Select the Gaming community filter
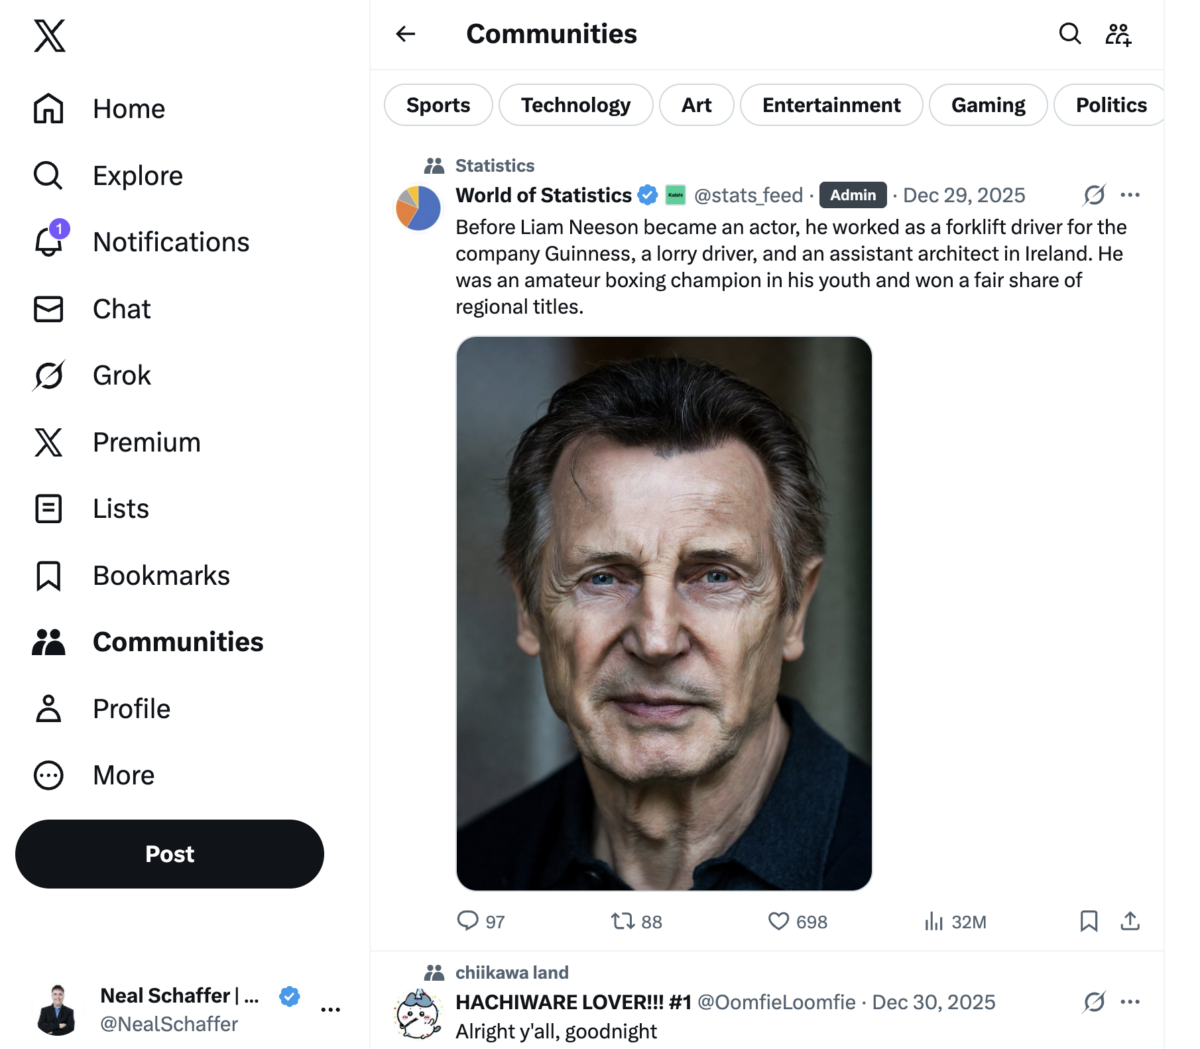1200x1049 pixels. click(988, 104)
